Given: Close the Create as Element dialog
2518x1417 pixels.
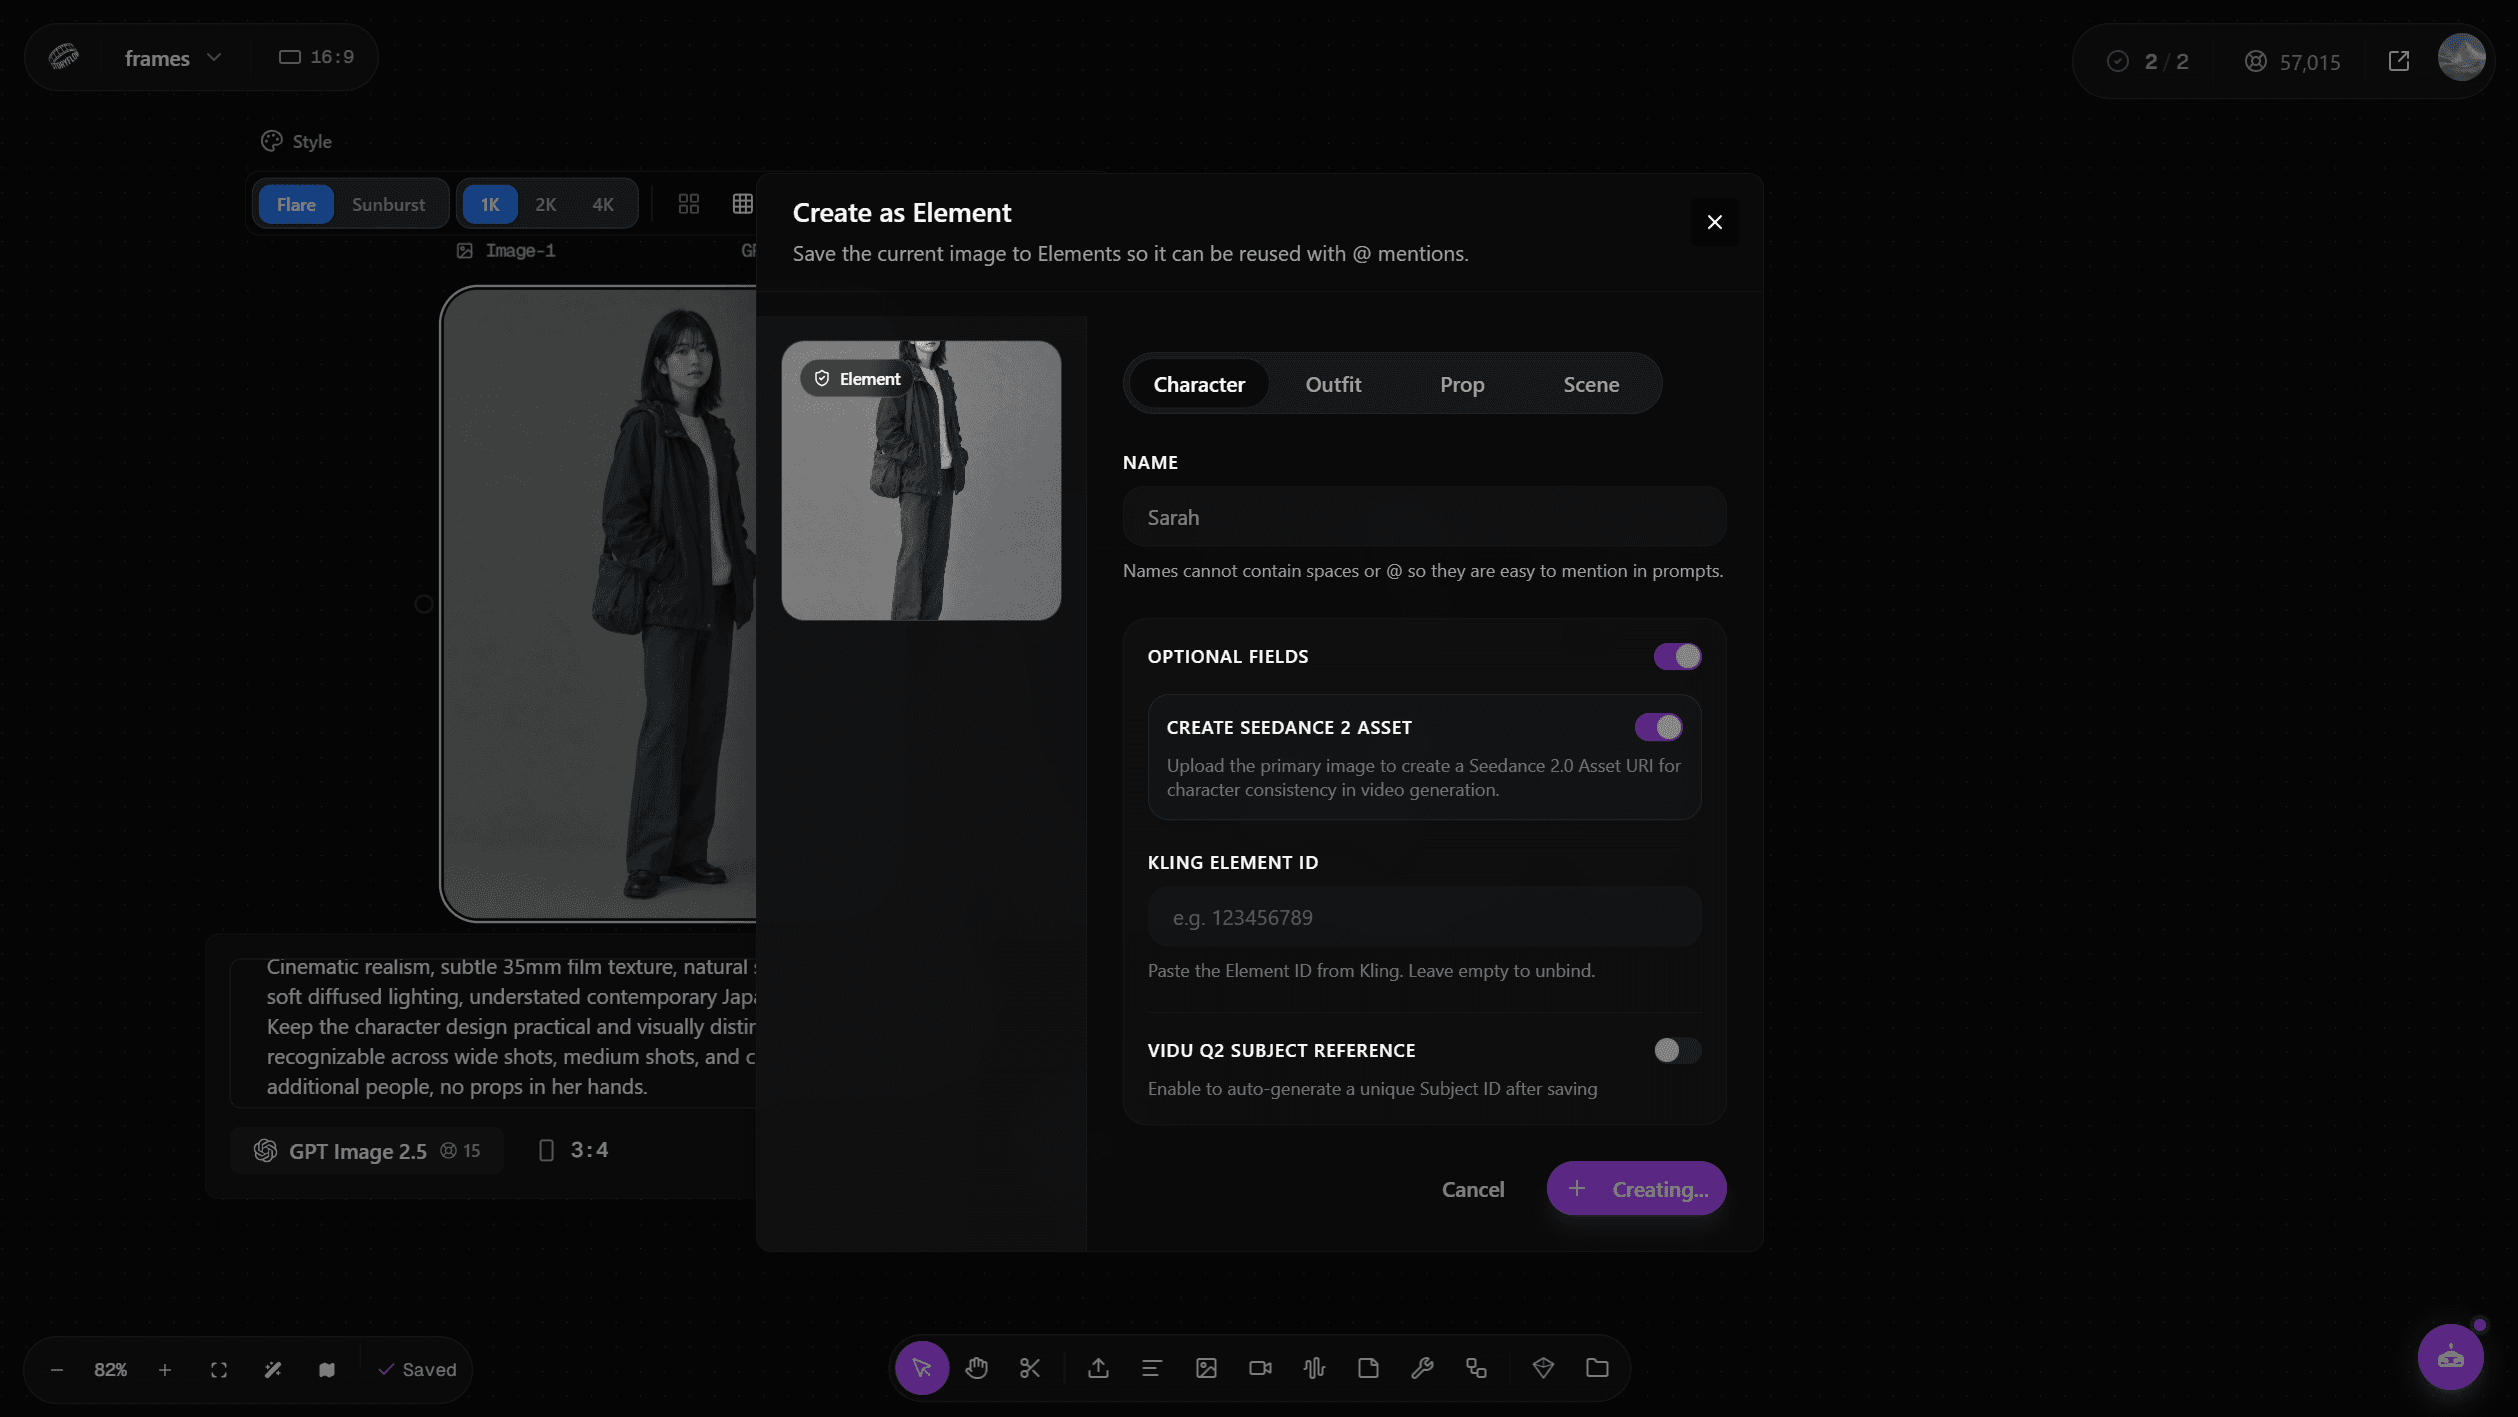Looking at the screenshot, I should pos(1714,222).
